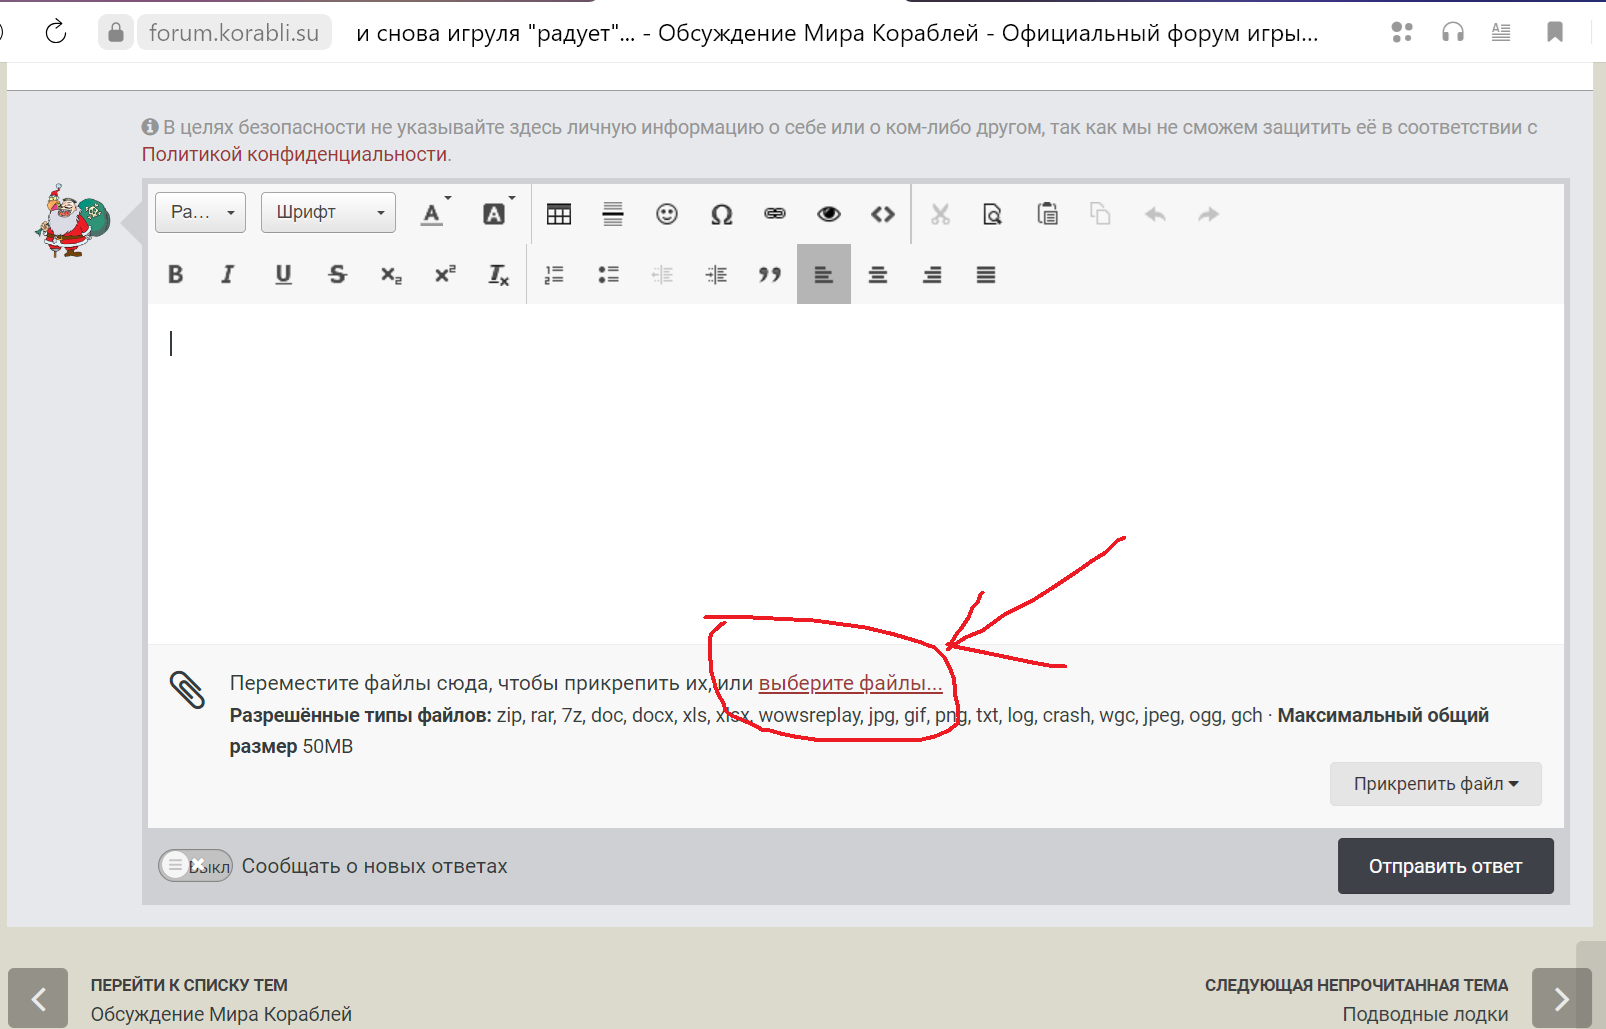
Task: Insert a spoiler using eye icon
Action: (829, 214)
